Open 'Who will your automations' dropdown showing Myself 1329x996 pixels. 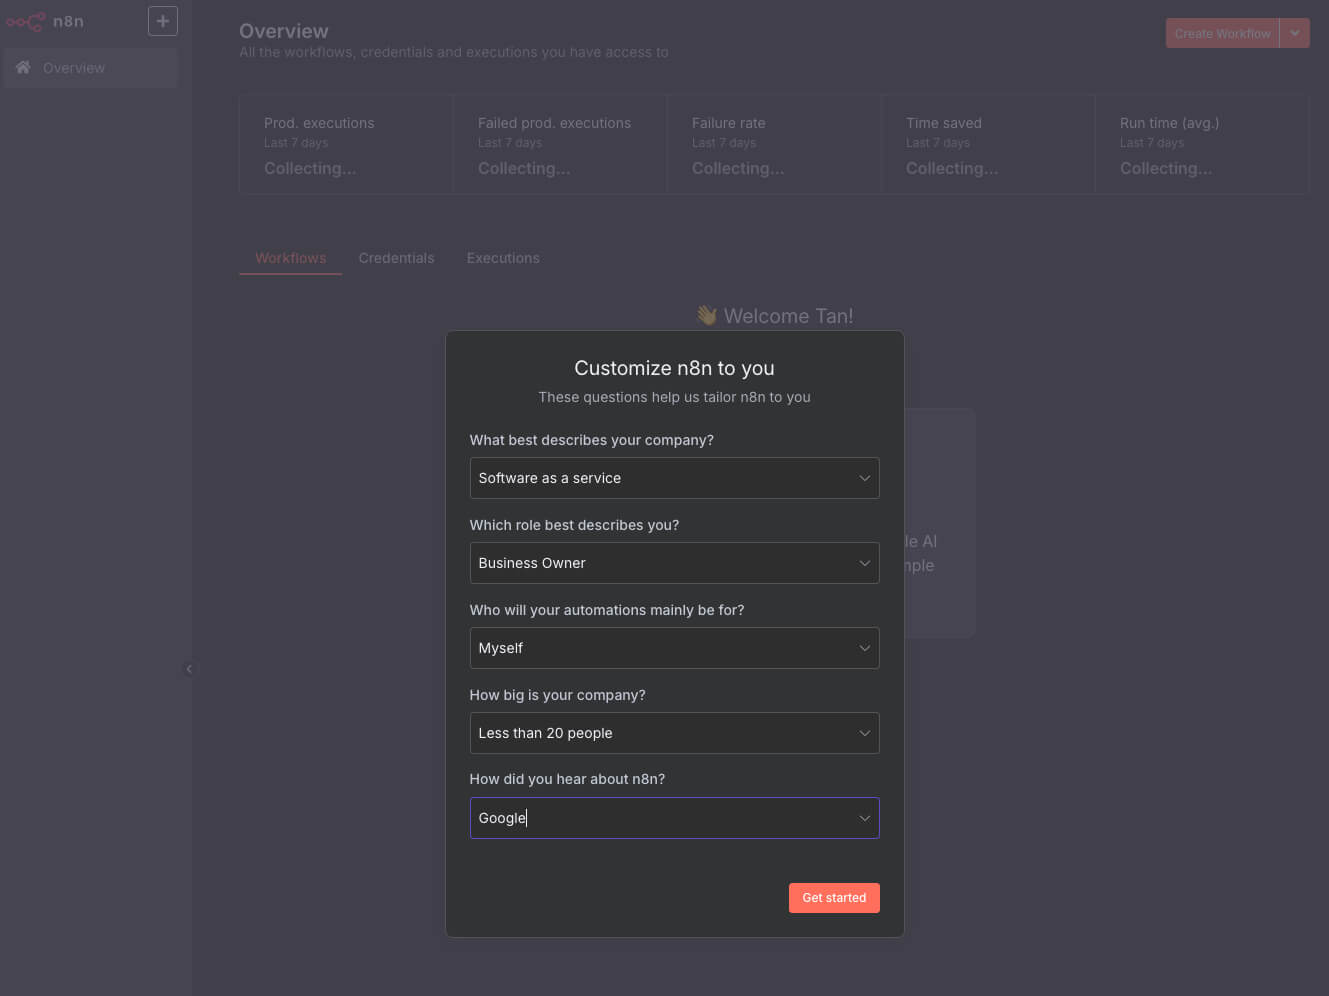(x=675, y=648)
